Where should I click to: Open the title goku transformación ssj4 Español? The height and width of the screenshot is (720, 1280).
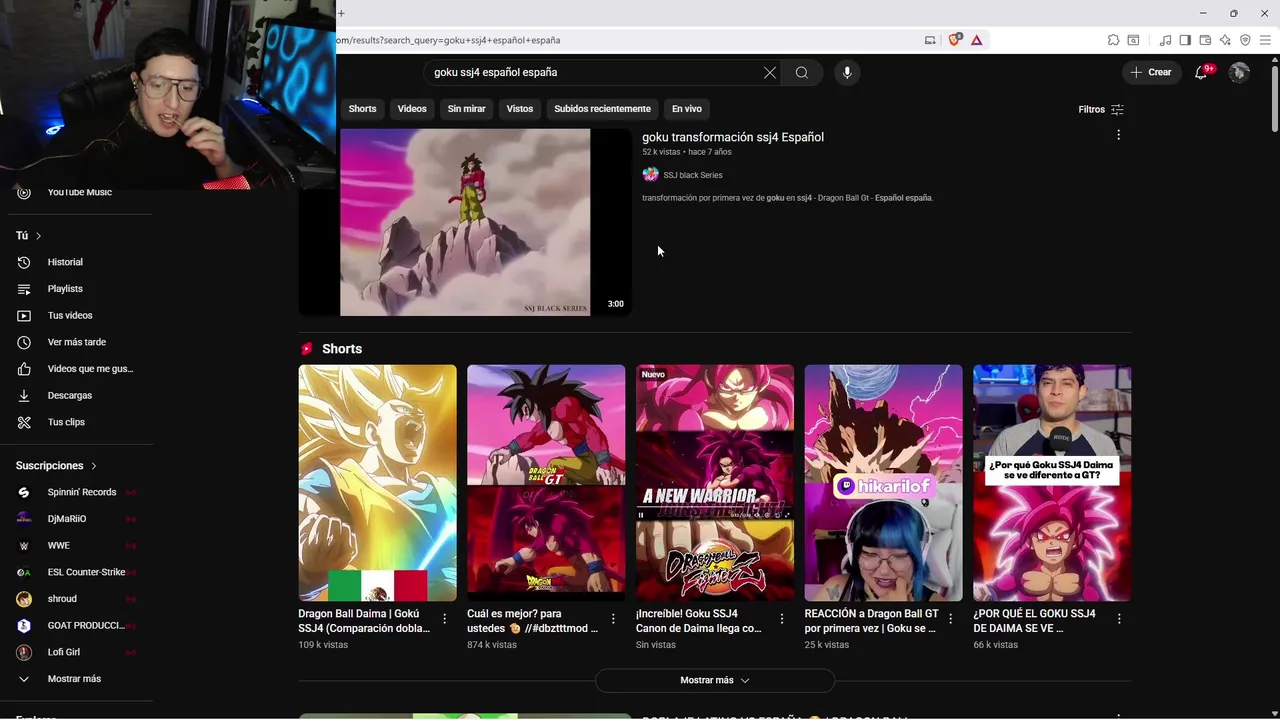733,137
